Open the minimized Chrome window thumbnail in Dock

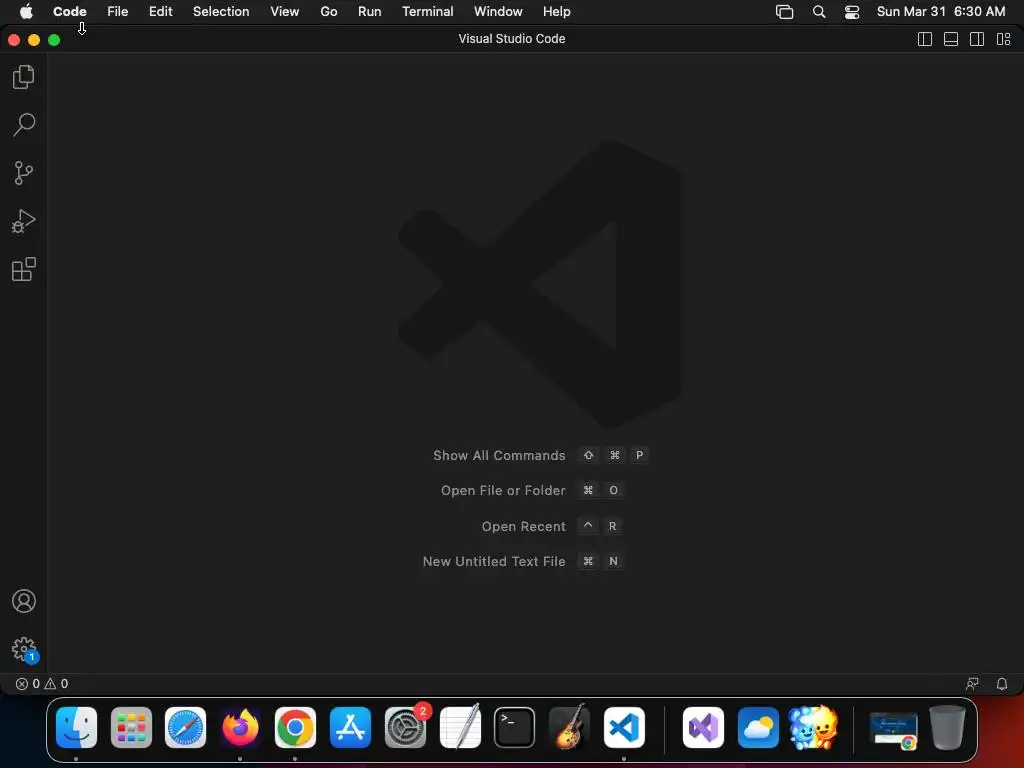pyautogui.click(x=893, y=730)
